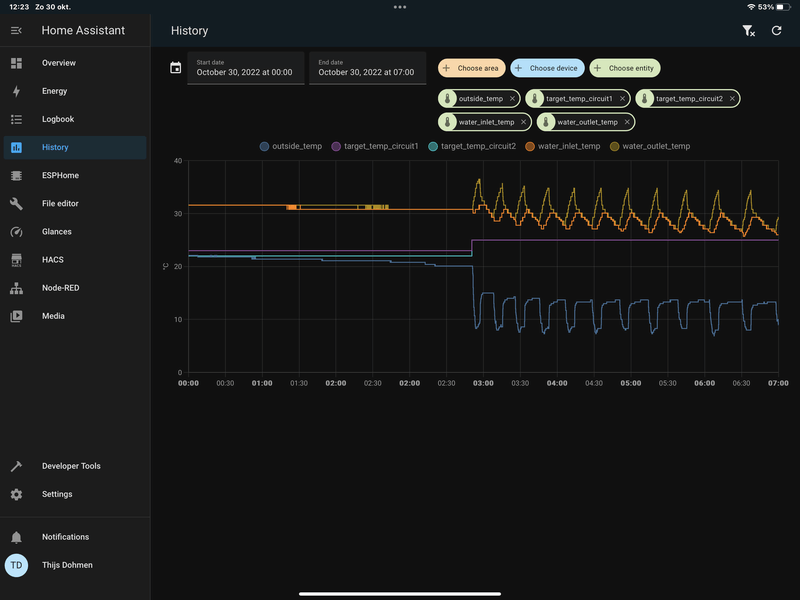Remove target_temp_circuit2 entity chip
This screenshot has width=800, height=600.
pyautogui.click(x=732, y=98)
